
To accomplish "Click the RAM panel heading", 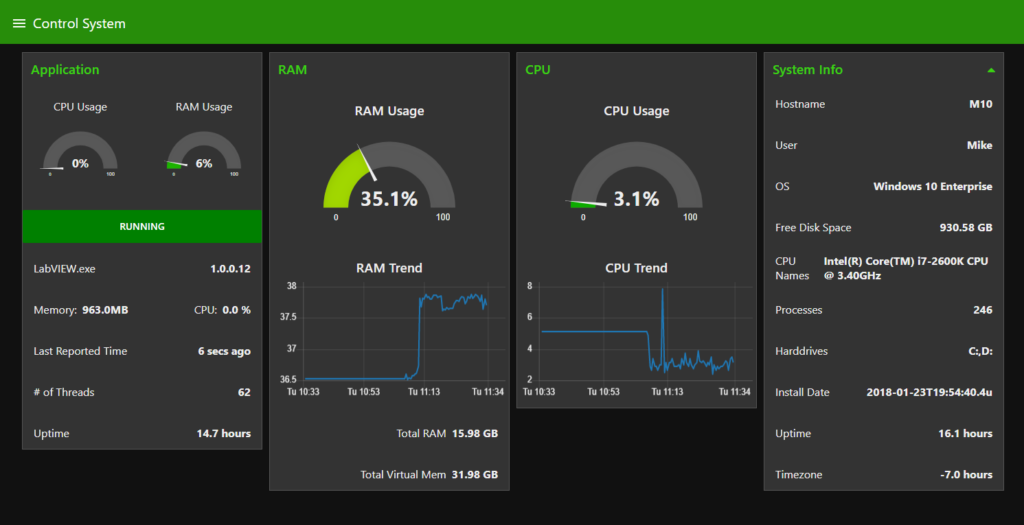I will [x=293, y=70].
